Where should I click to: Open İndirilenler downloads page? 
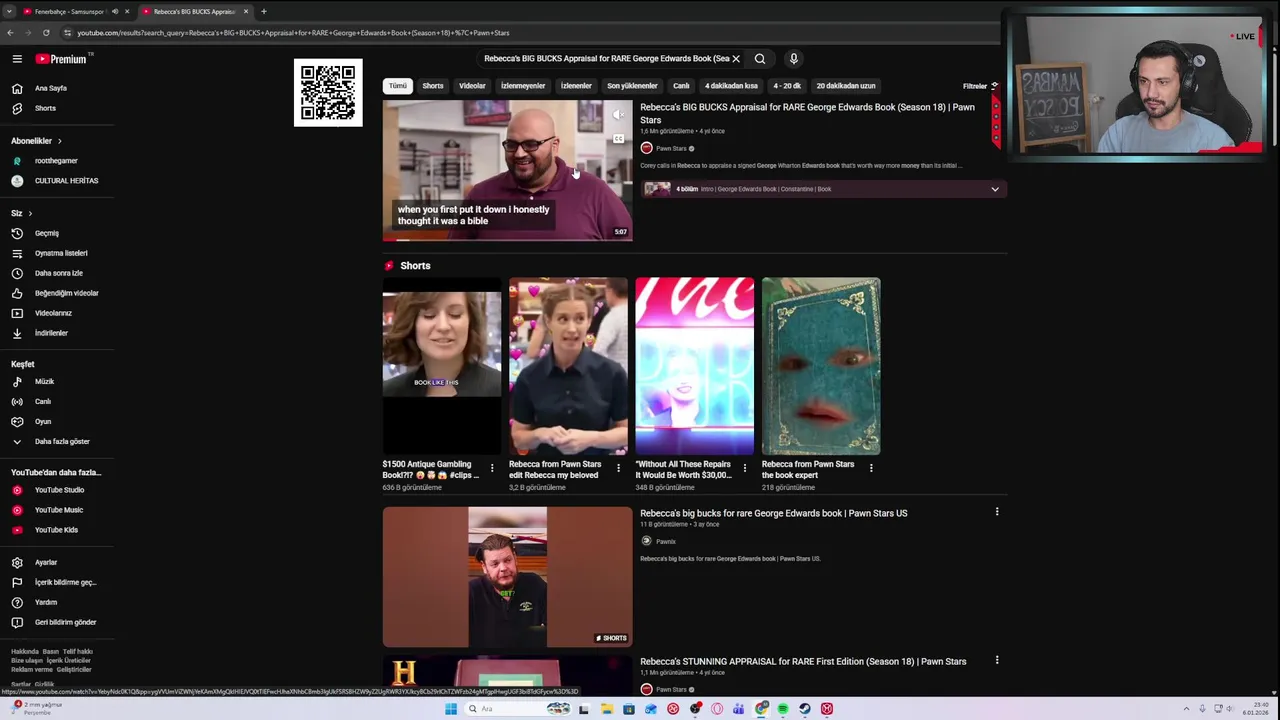click(51, 333)
